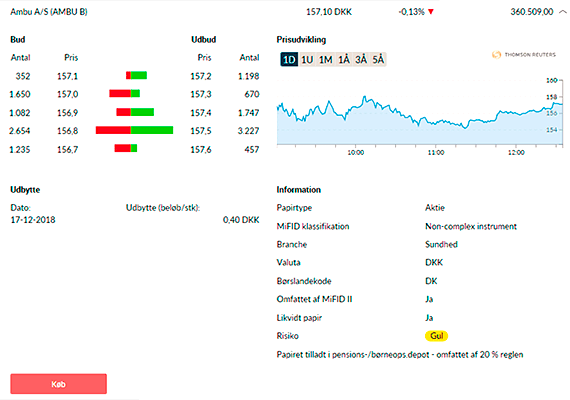Click the 10:00 chart time label
570x400 pixels.
click(x=356, y=152)
